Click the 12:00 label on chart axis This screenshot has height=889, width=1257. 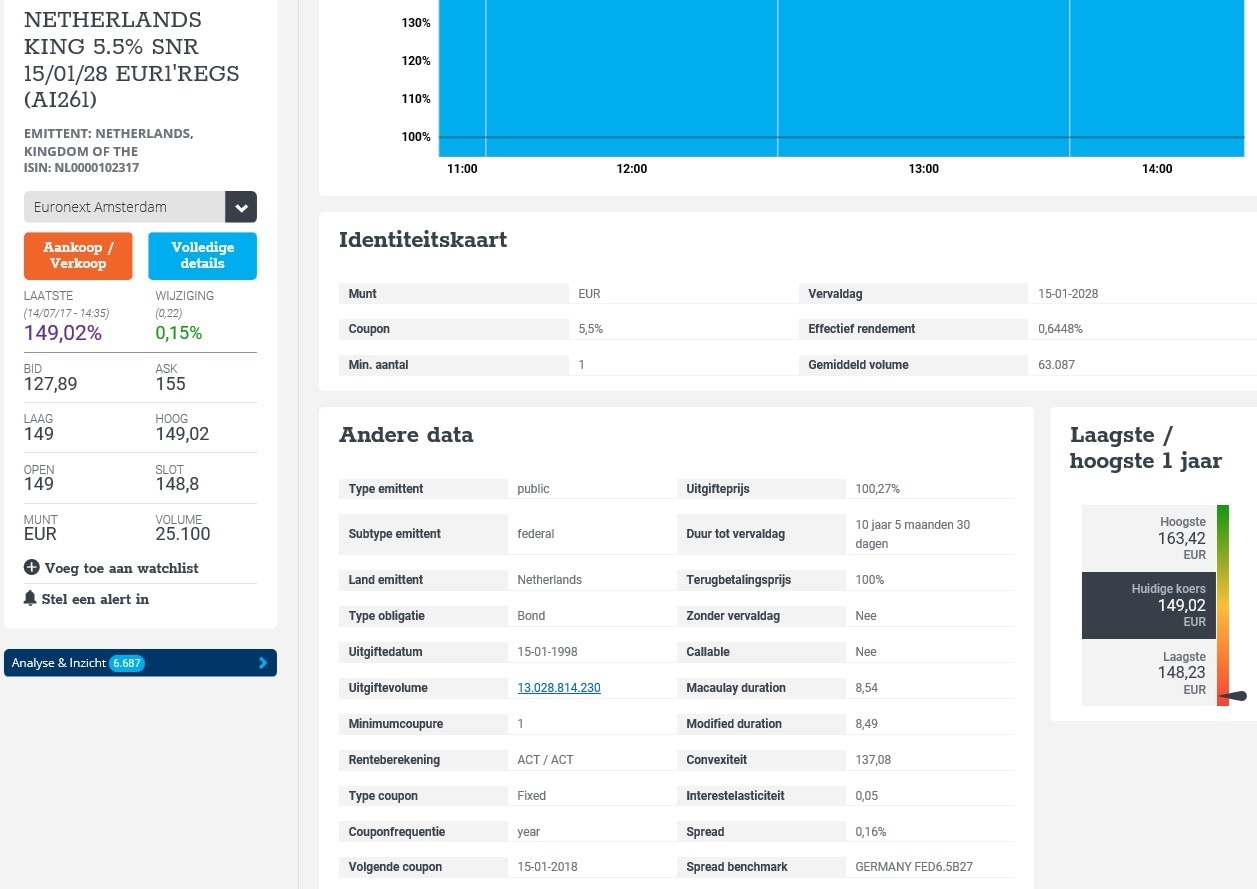coord(632,169)
